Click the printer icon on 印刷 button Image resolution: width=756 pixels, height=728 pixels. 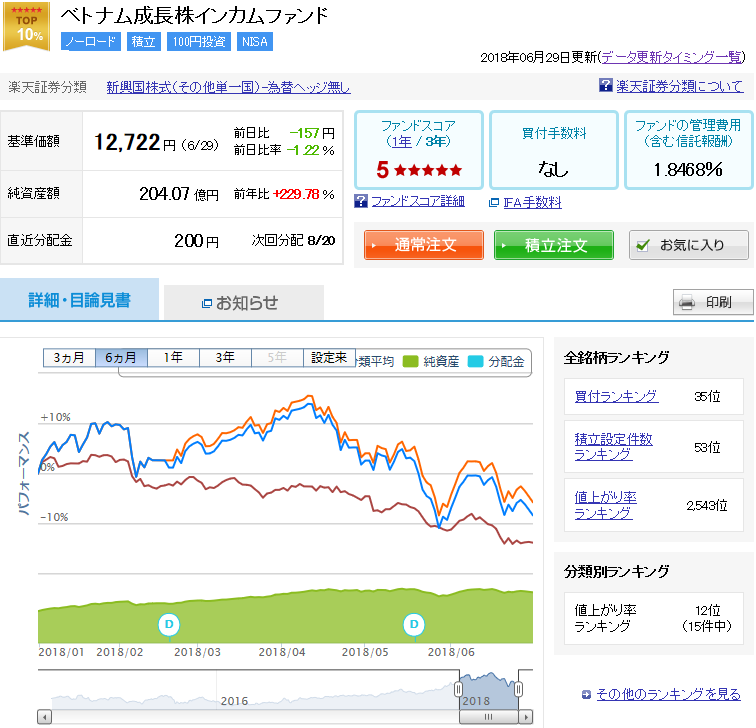point(687,302)
